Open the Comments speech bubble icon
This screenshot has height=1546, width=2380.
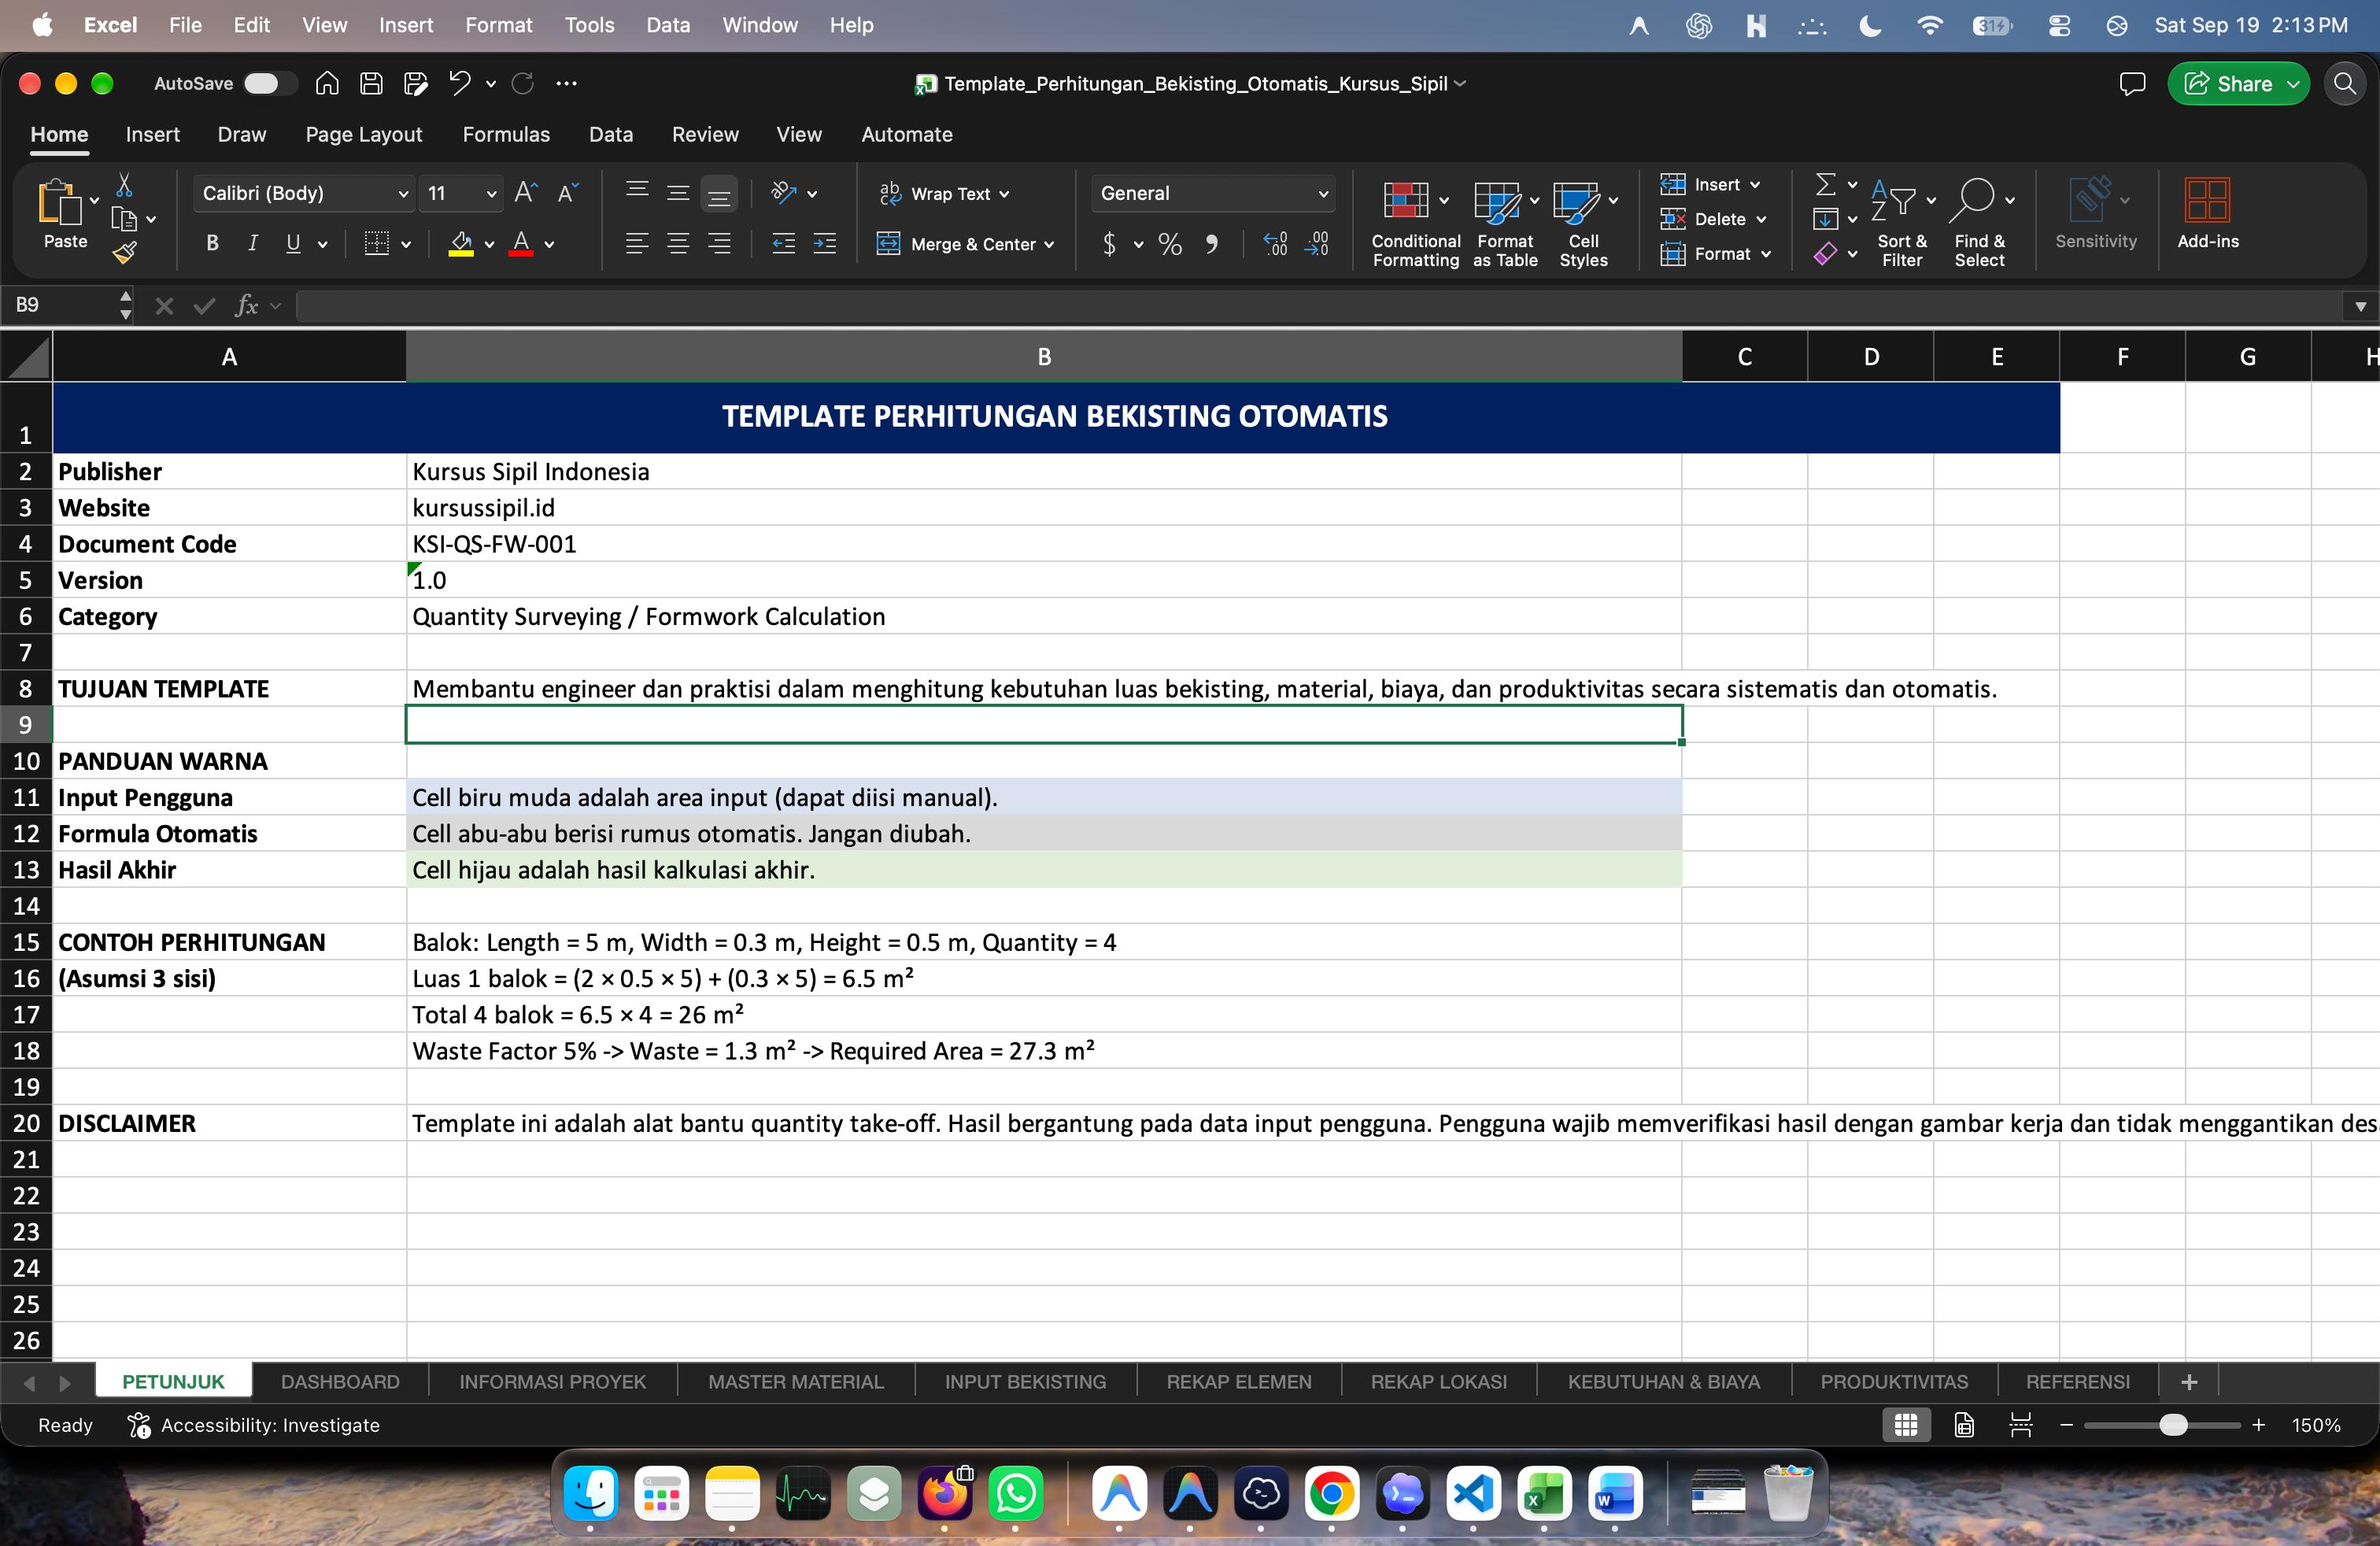pos(2132,84)
